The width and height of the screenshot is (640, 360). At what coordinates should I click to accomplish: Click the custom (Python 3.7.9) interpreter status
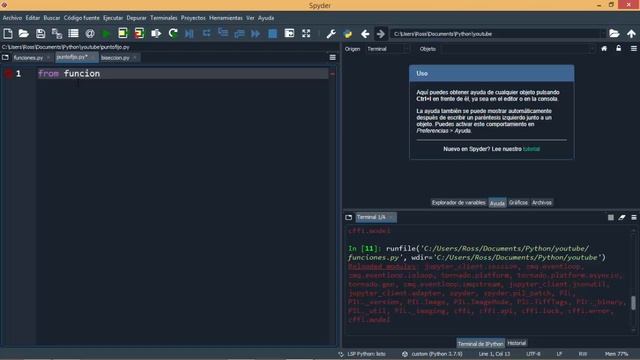tap(432, 354)
